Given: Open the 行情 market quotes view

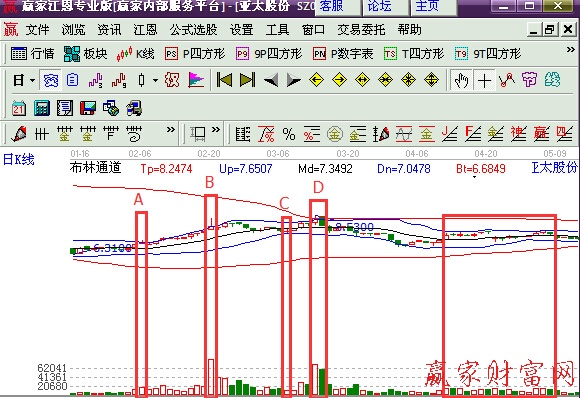Looking at the screenshot, I should coord(32,54).
